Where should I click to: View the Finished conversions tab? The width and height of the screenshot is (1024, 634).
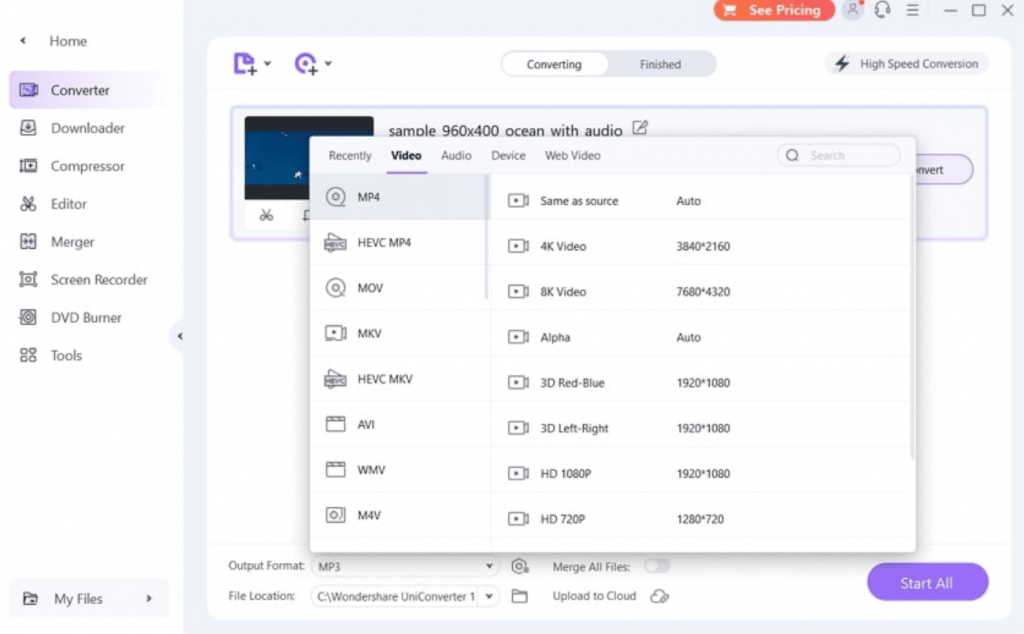pos(659,63)
